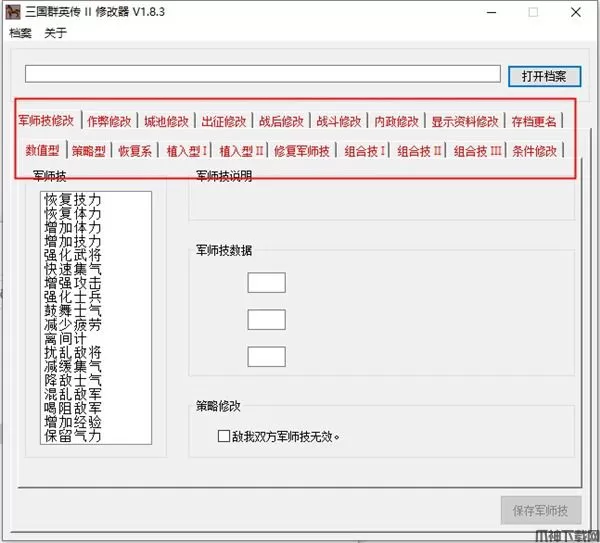Select the 修复军师技 sub-tab

pyautogui.click(x=302, y=151)
